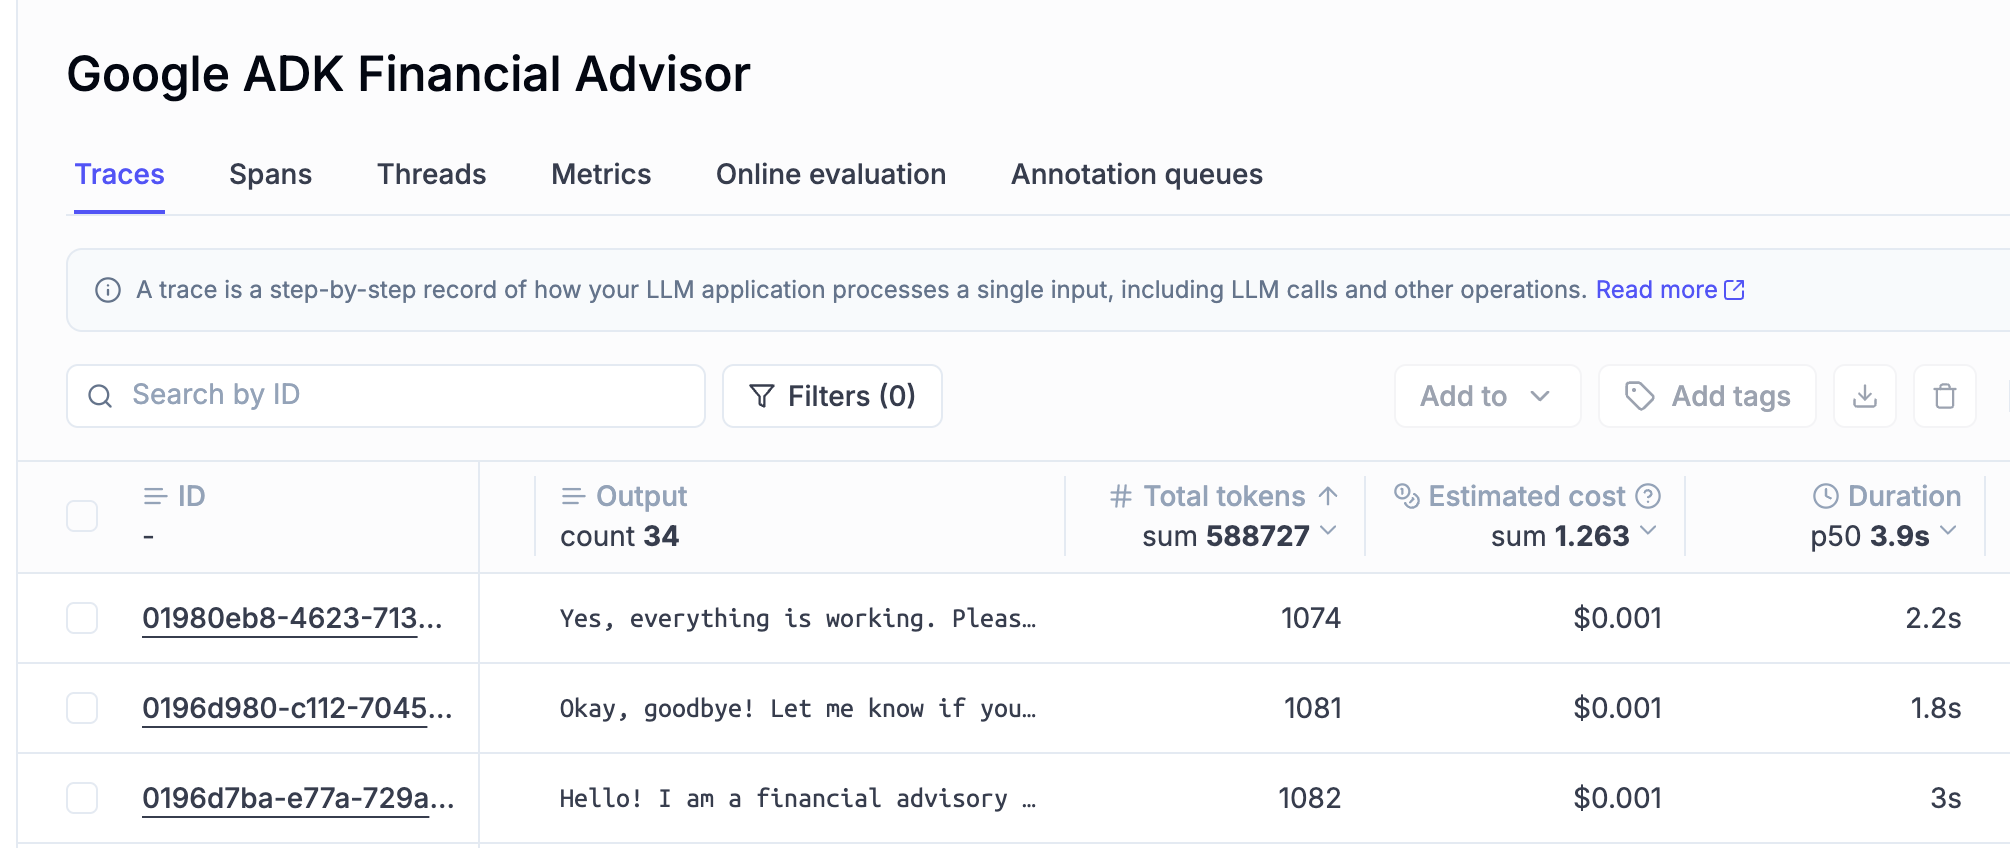This screenshot has width=2010, height=848.
Task: Open Filters (0) funnel button
Action: (832, 396)
